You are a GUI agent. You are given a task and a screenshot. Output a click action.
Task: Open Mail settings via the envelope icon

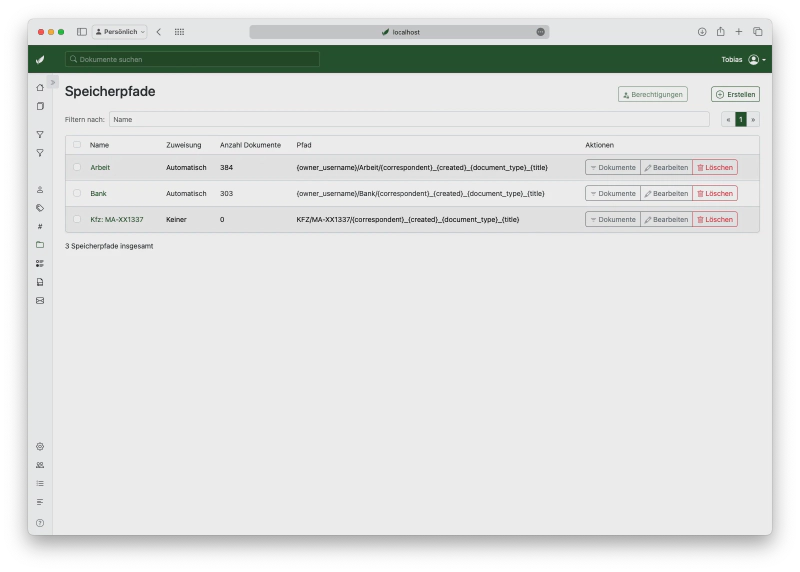(40, 300)
